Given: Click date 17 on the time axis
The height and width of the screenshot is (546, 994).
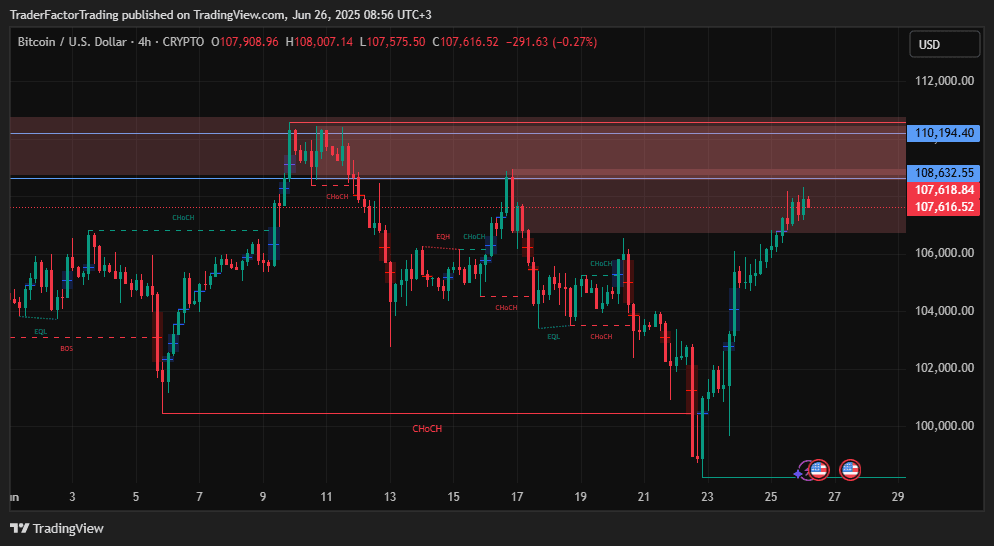Looking at the screenshot, I should click(x=517, y=497).
